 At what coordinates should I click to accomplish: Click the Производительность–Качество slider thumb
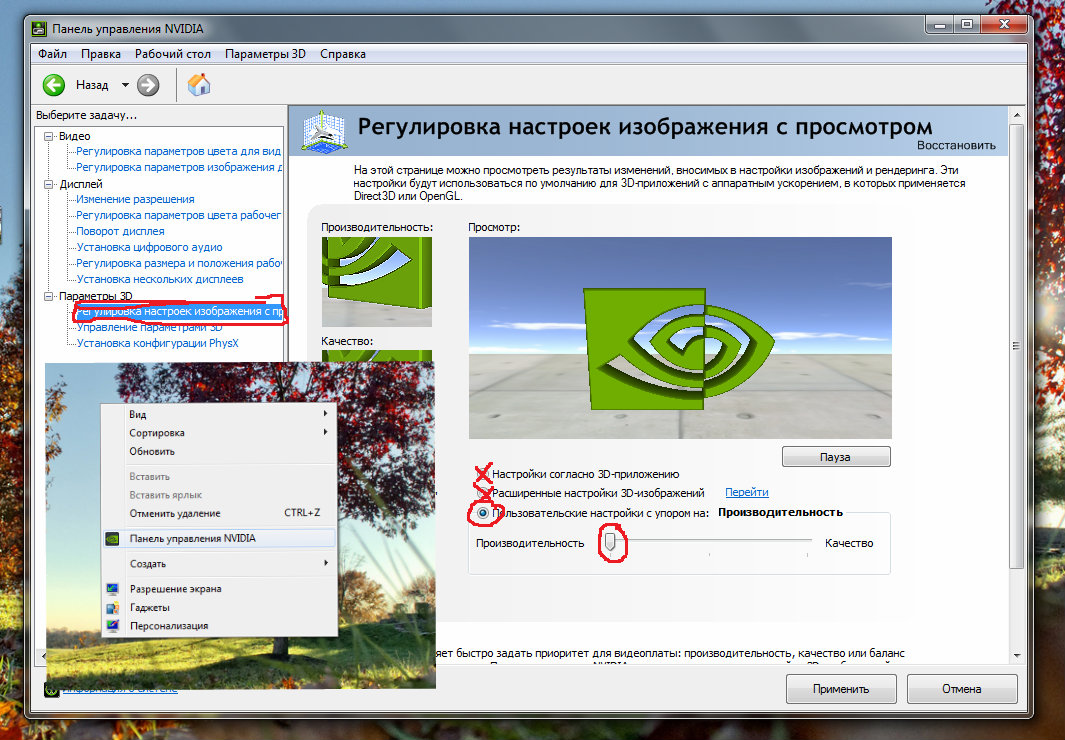pyautogui.click(x=610, y=542)
